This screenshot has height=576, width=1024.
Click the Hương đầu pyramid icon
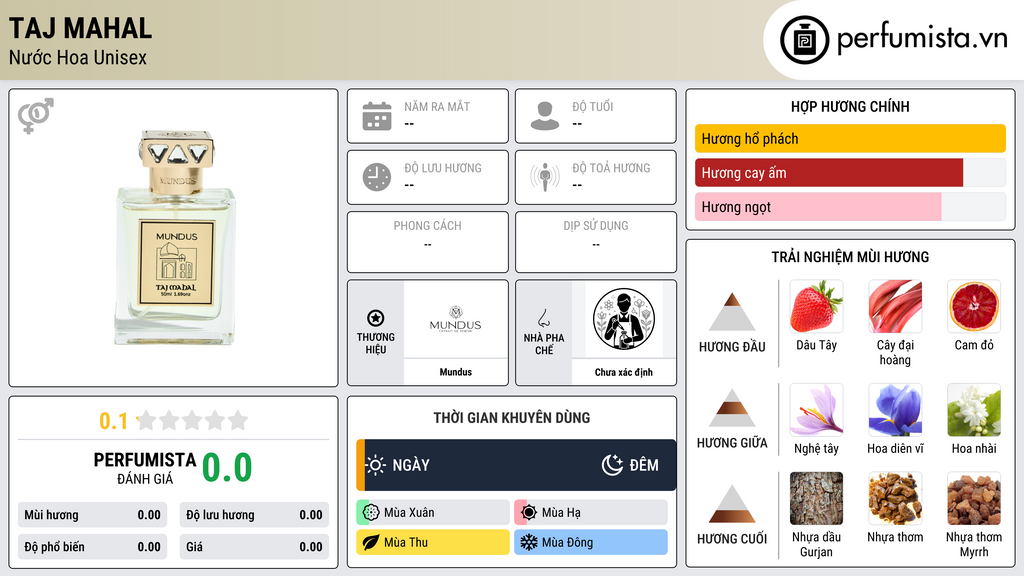(x=732, y=312)
